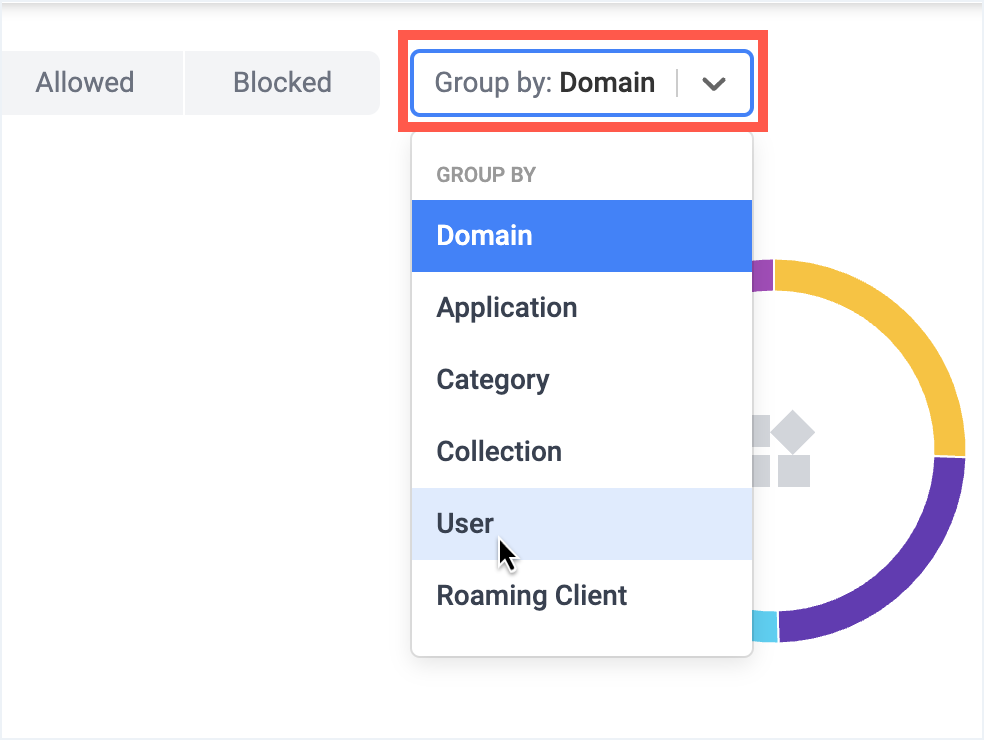984x740 pixels.
Task: Pick the Collection option
Action: (x=582, y=452)
